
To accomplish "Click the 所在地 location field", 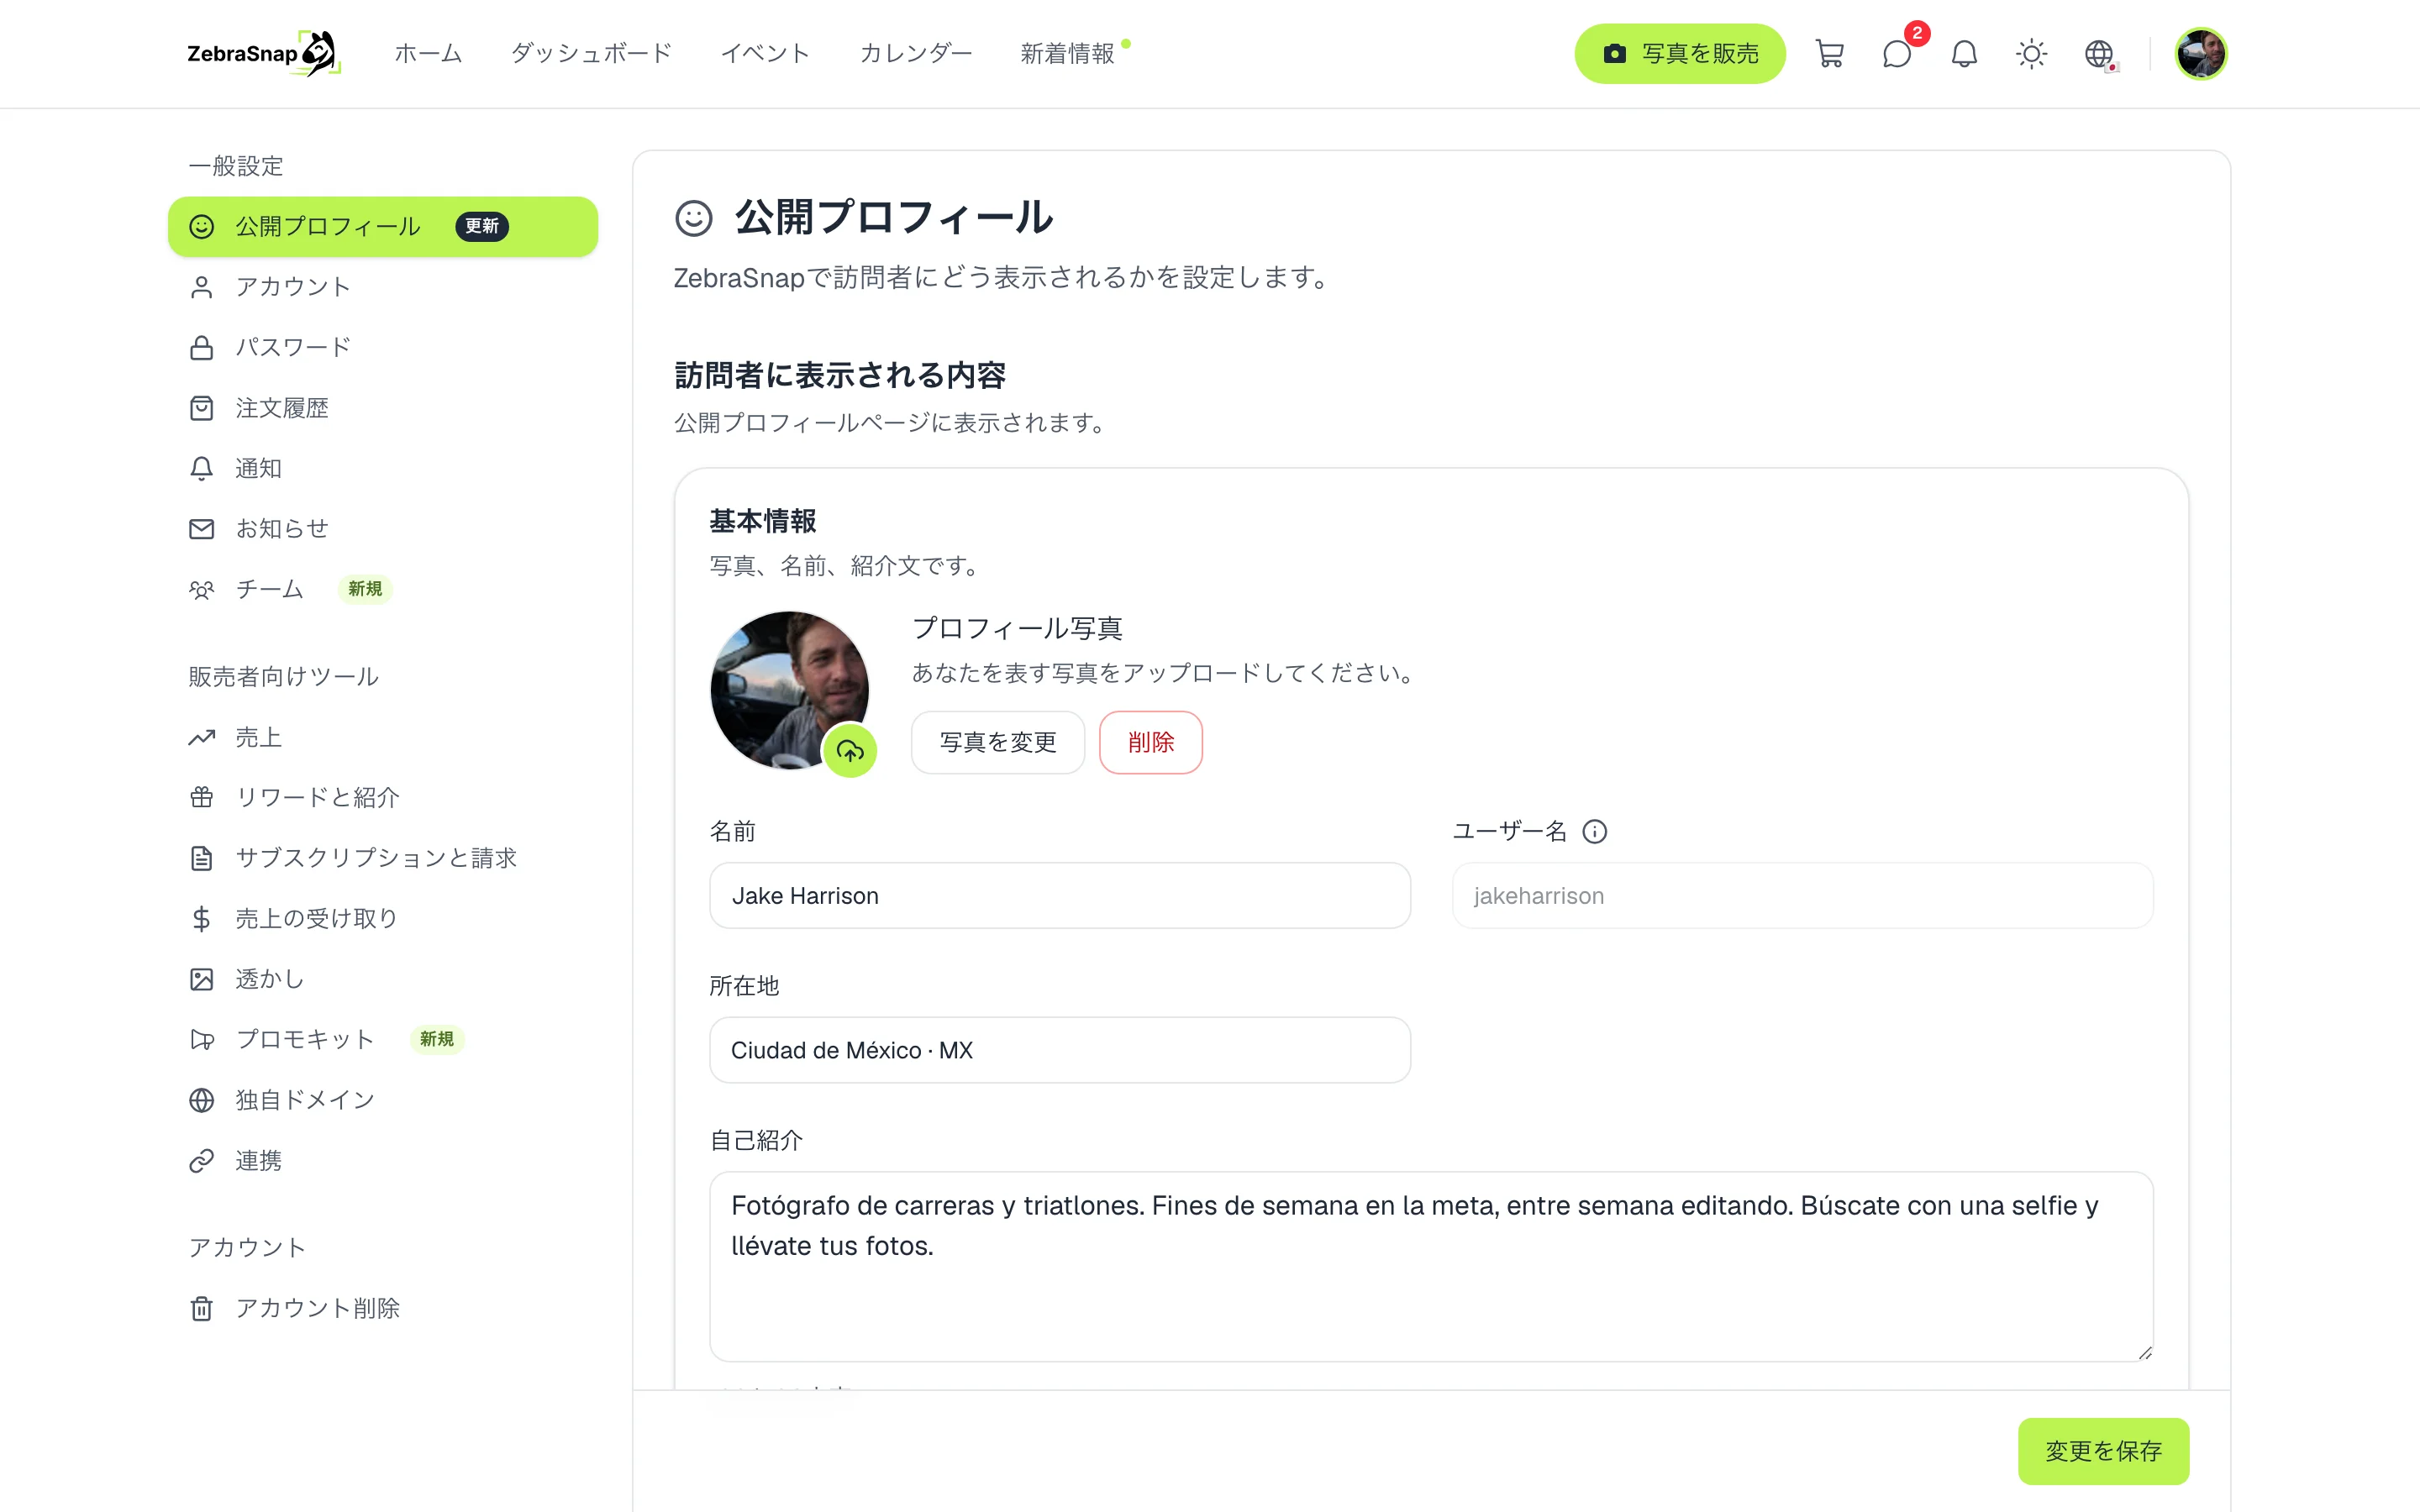I will click(x=1059, y=1050).
